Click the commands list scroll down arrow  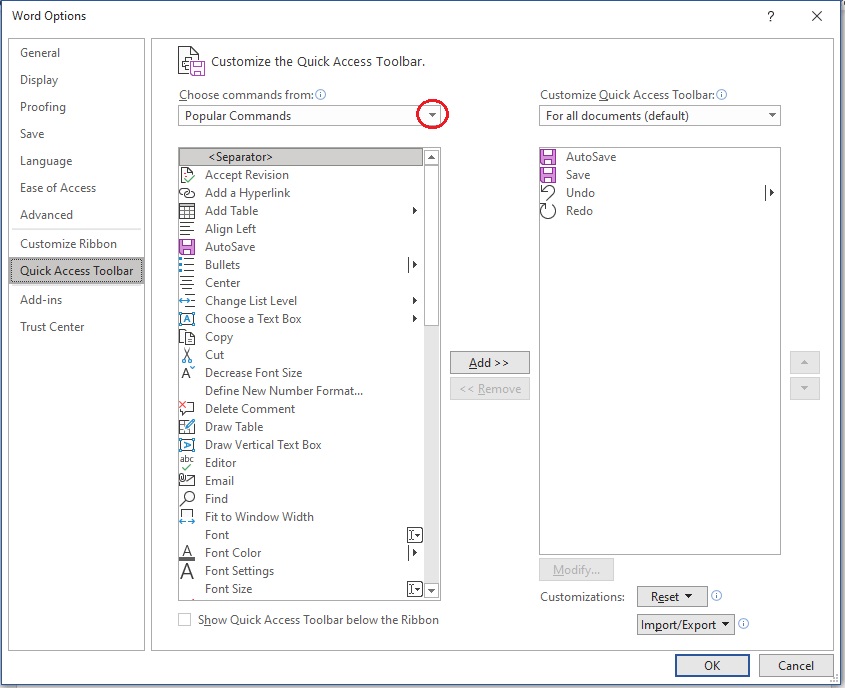coord(431,590)
